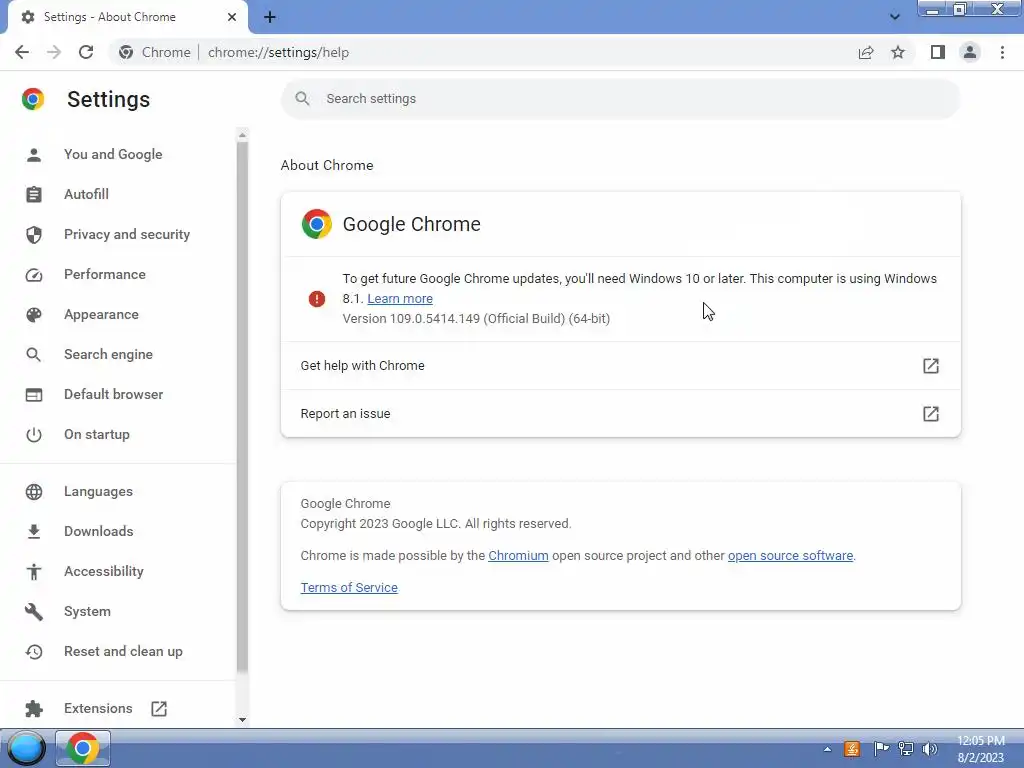Click the address bar URL

click(278, 52)
